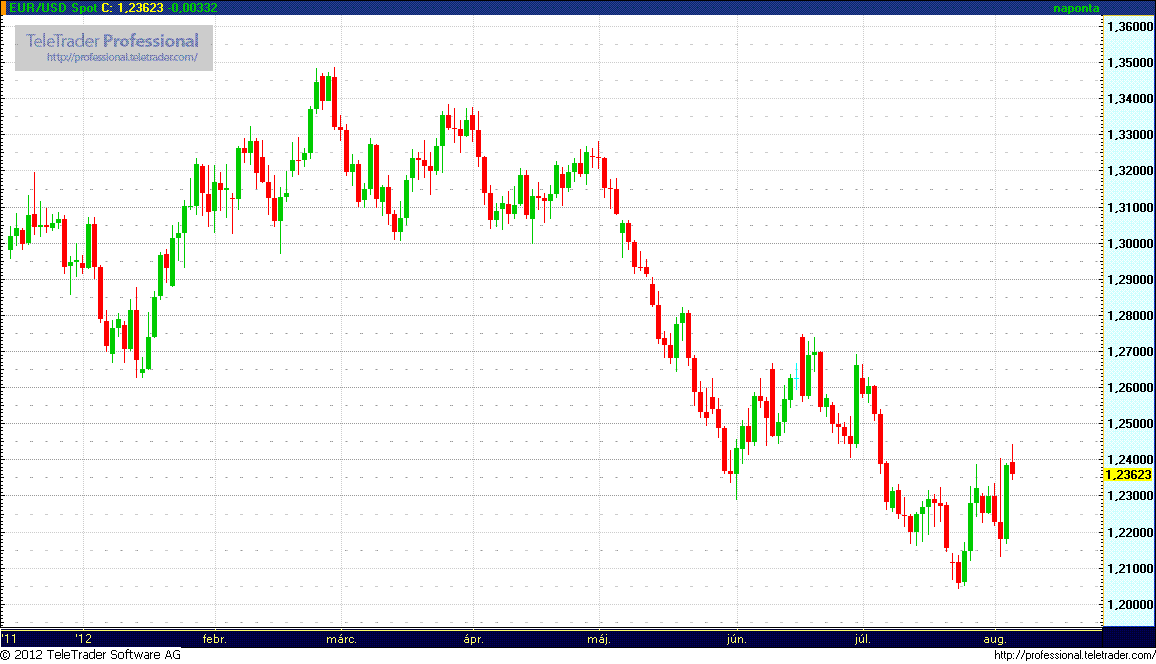The image size is (1156, 664).
Task: Click the 1,30000 price axis label
Action: click(x=1130, y=244)
